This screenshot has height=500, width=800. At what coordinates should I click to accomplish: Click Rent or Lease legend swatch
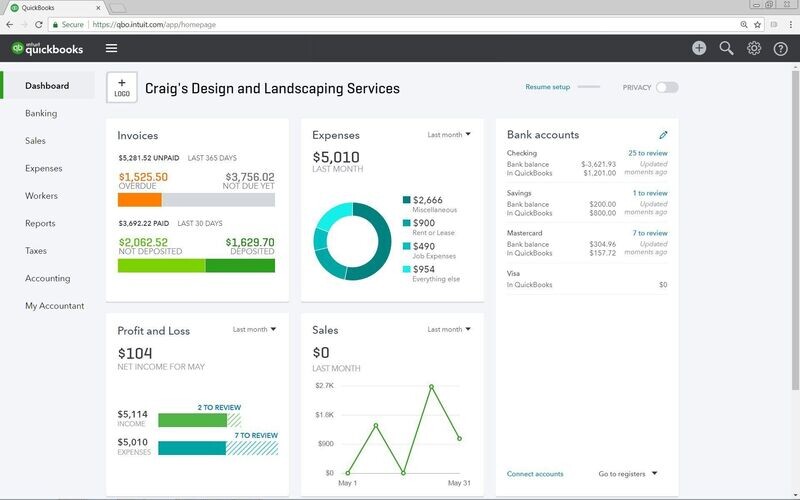point(407,223)
